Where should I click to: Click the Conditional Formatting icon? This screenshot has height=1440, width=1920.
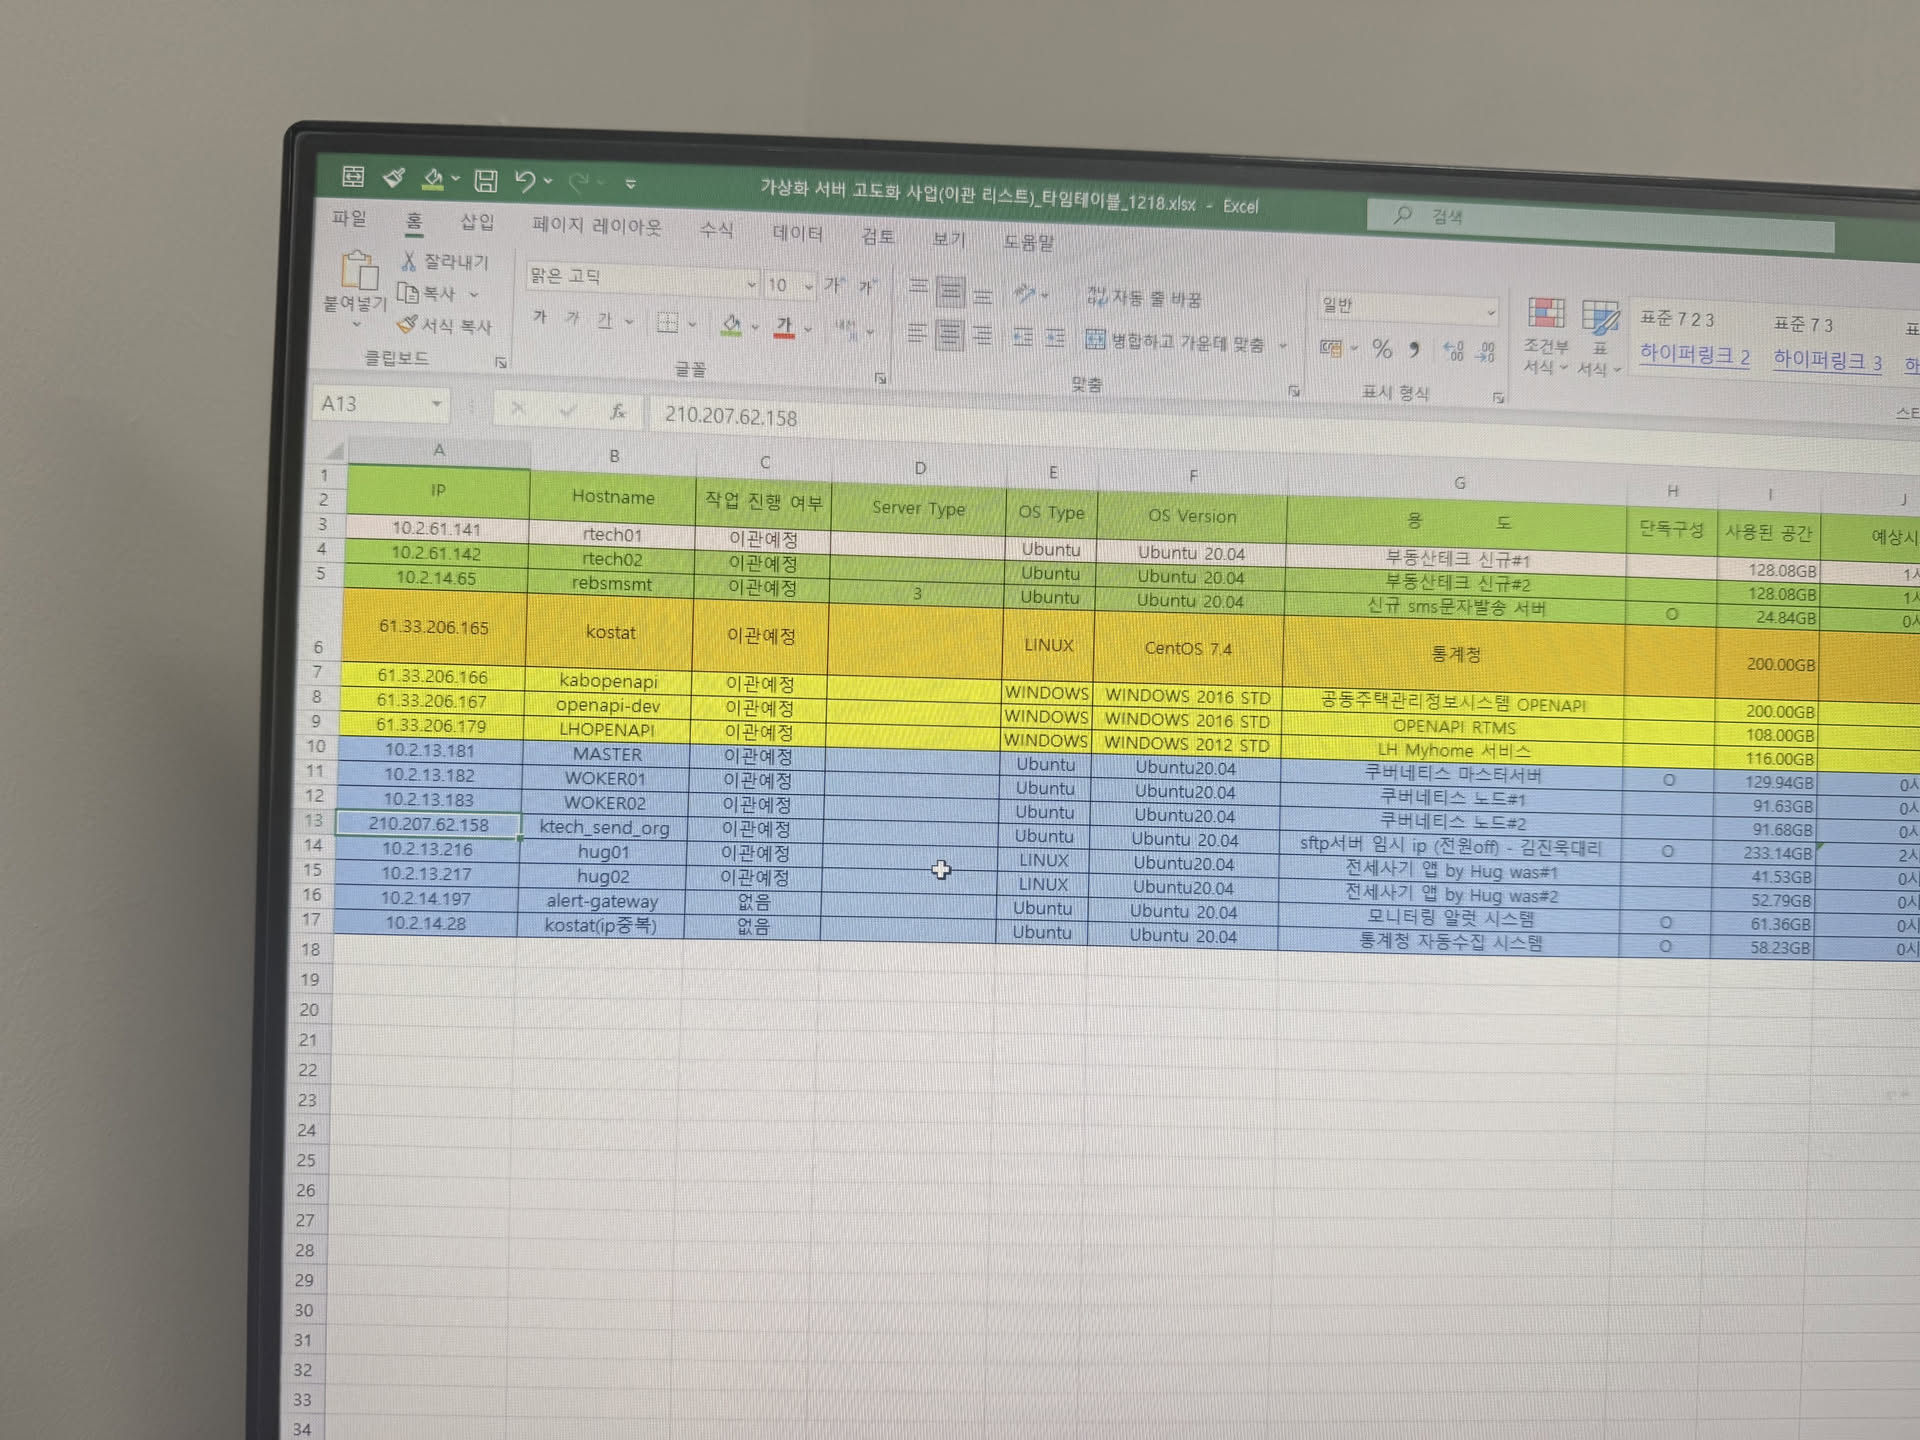[x=1545, y=314]
